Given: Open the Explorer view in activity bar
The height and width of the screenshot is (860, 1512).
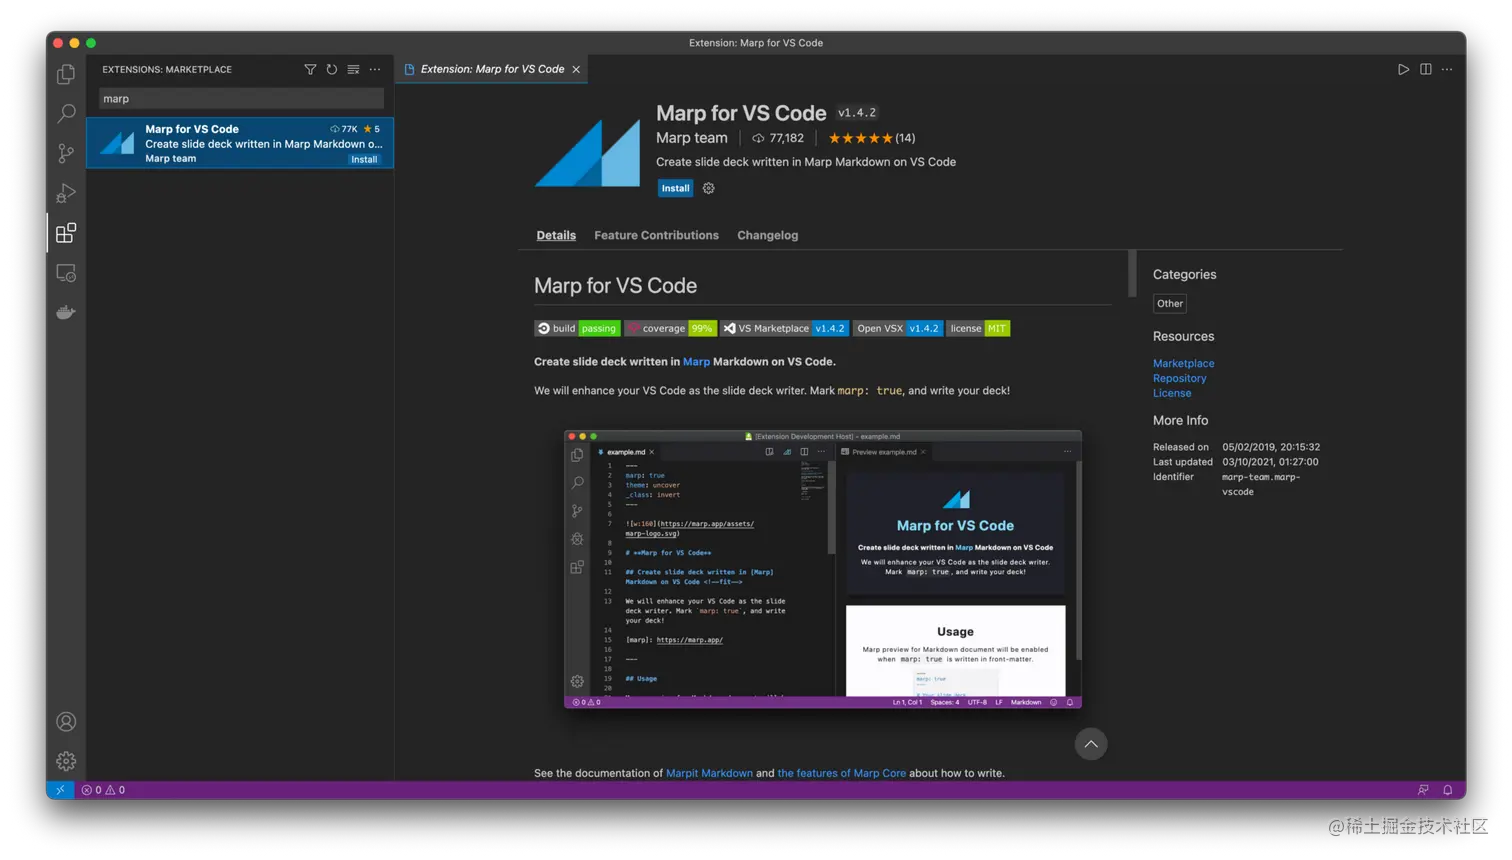Looking at the screenshot, I should click(66, 74).
